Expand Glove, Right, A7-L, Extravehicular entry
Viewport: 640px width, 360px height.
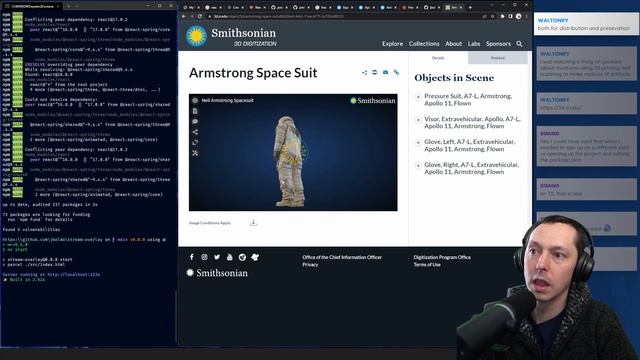[x=418, y=165]
